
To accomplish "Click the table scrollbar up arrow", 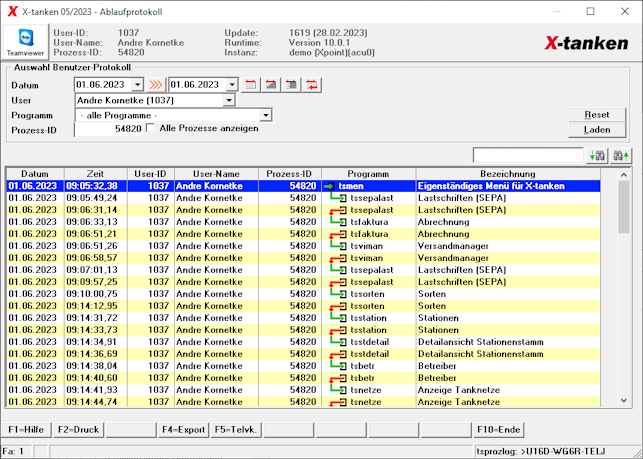I will 624,175.
